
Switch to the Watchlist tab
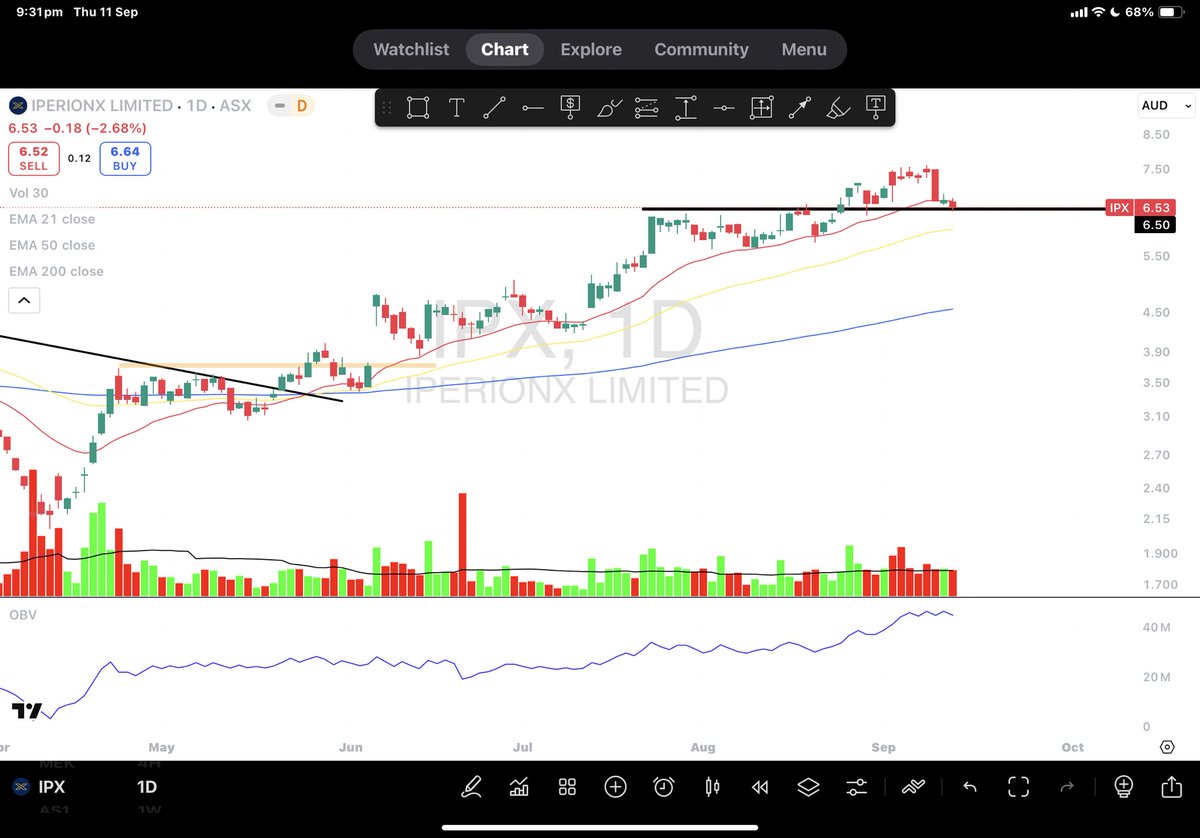click(411, 49)
